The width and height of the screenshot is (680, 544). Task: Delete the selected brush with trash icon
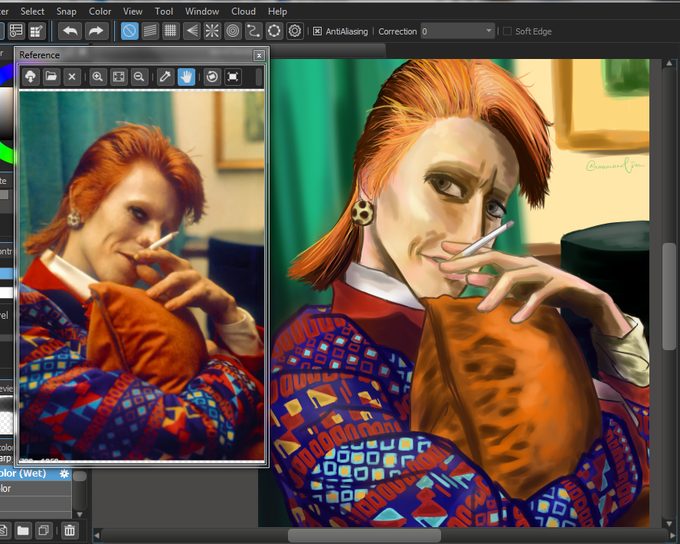click(x=69, y=530)
